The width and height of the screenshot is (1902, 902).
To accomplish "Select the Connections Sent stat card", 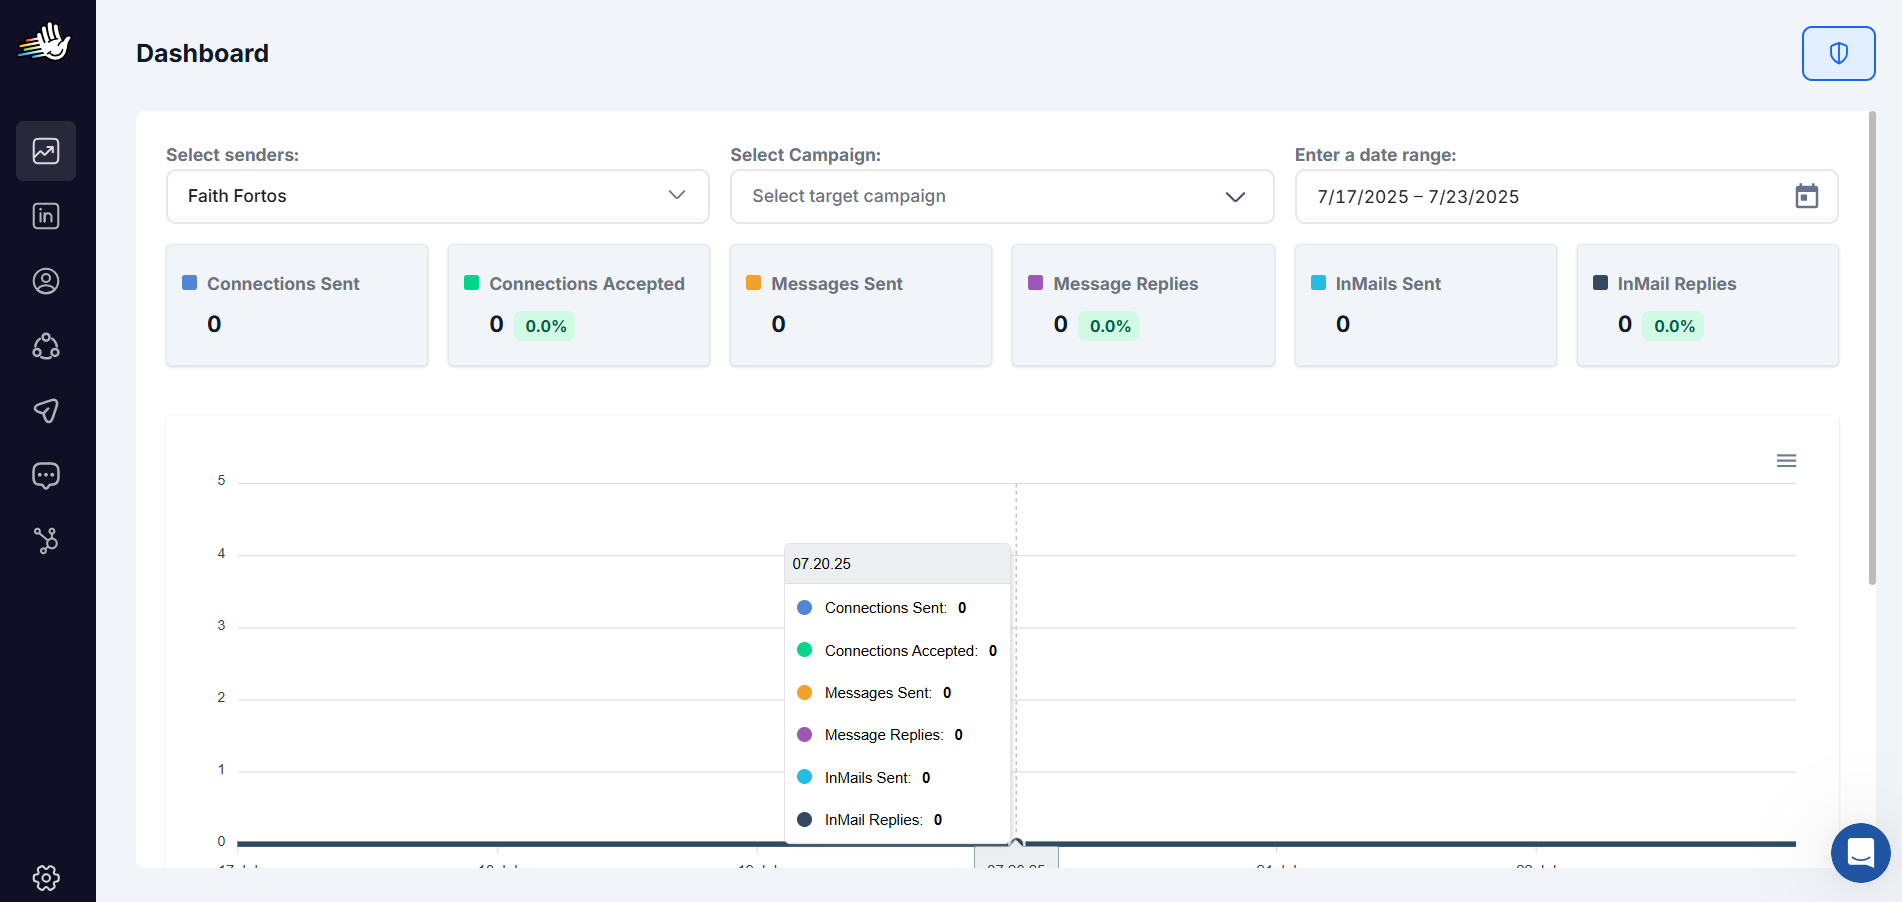I will click(296, 305).
